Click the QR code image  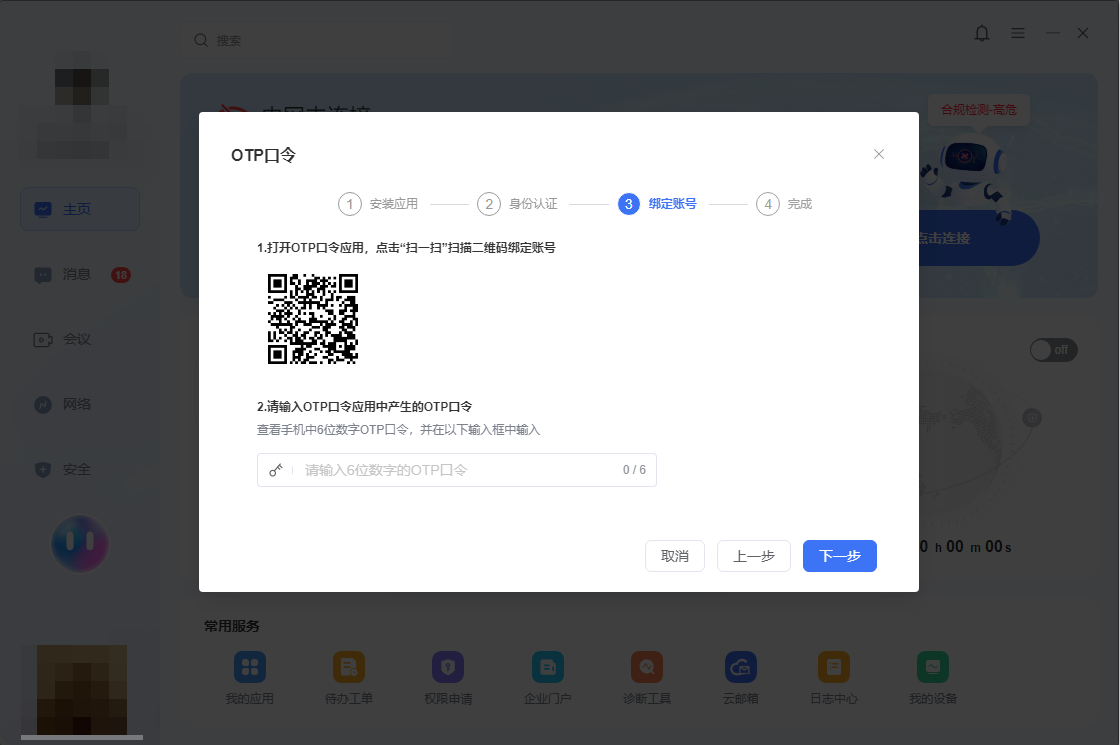click(x=313, y=319)
